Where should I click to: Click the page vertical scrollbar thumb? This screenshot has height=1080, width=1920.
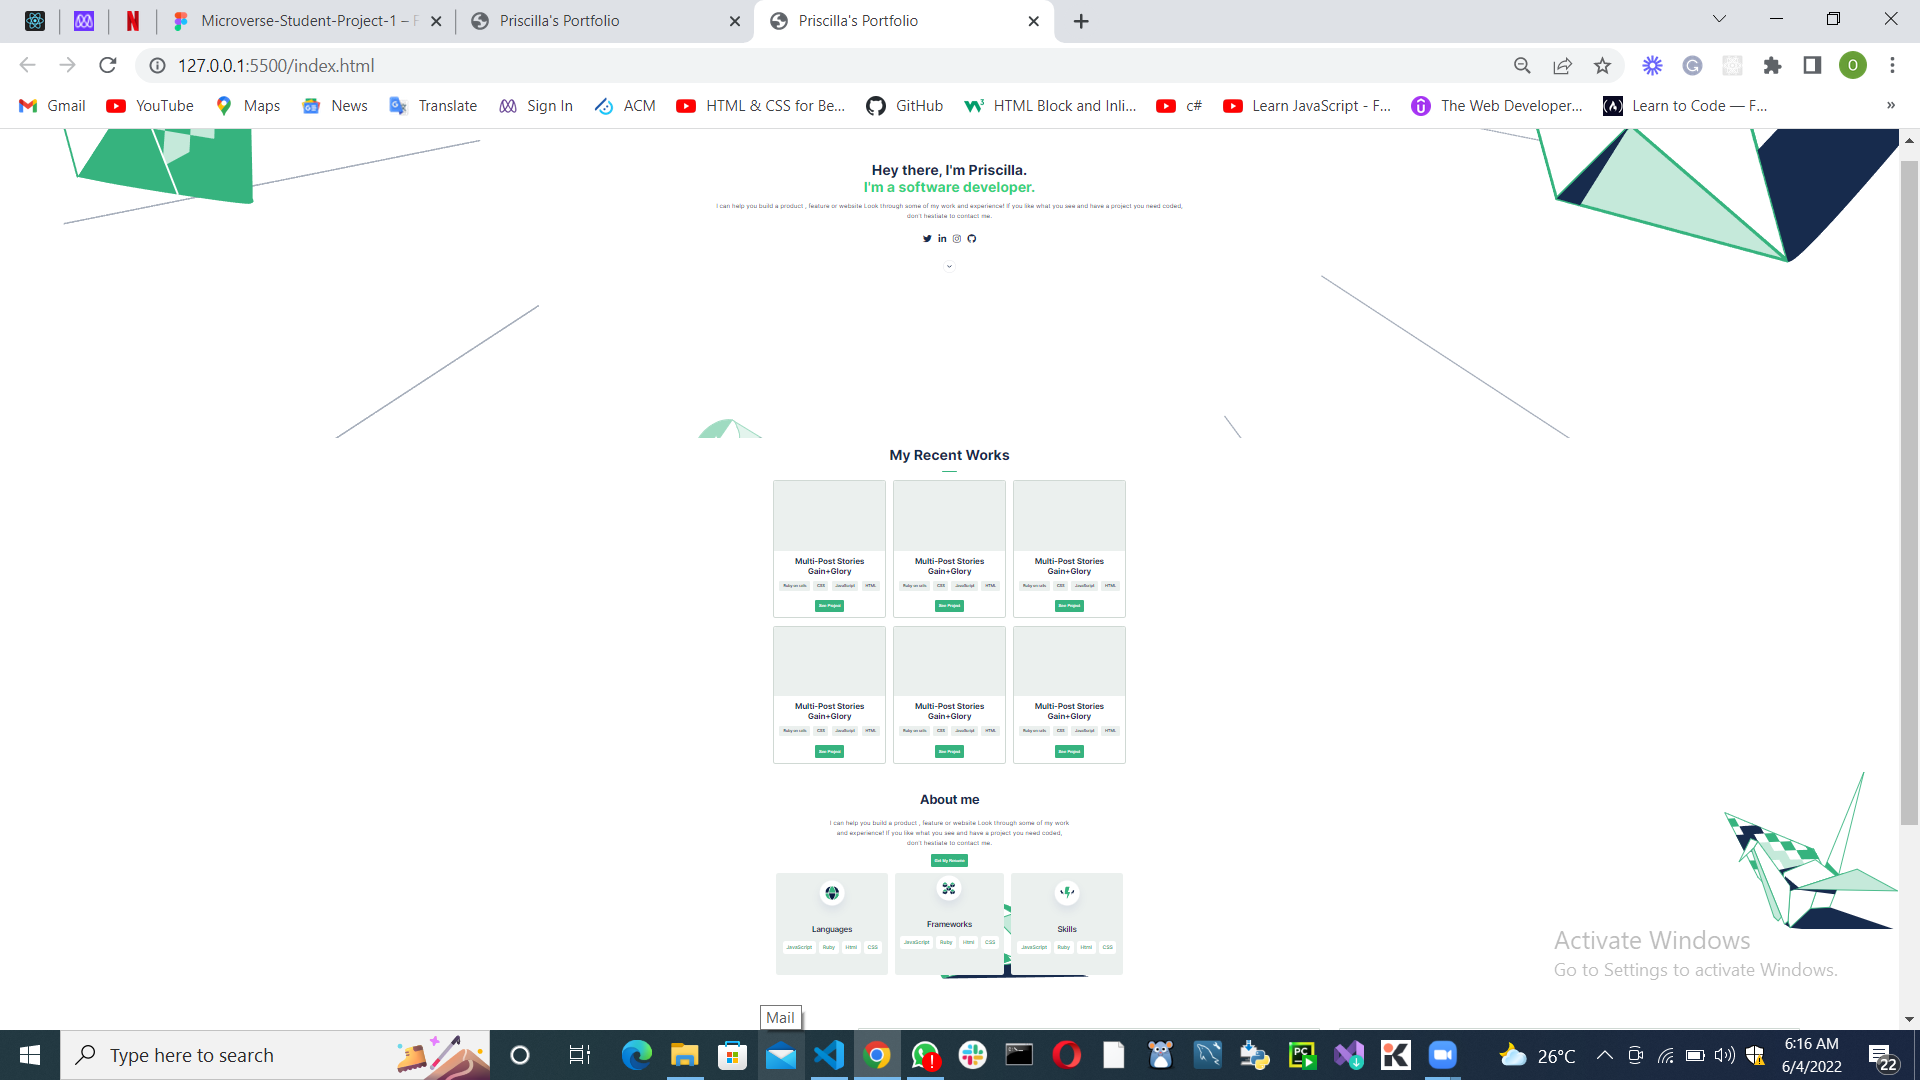(1909, 490)
